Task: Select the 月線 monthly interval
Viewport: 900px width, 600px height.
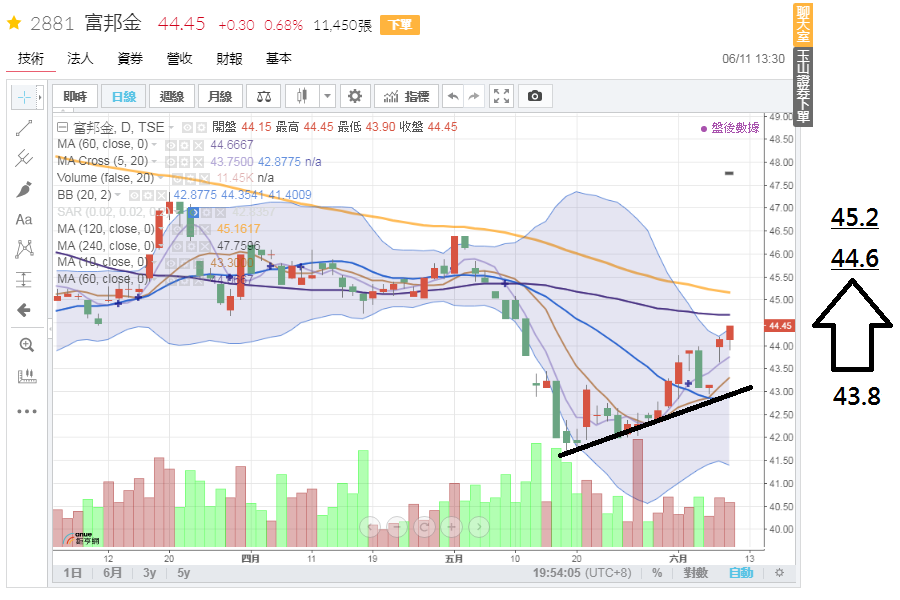Action: pos(220,96)
